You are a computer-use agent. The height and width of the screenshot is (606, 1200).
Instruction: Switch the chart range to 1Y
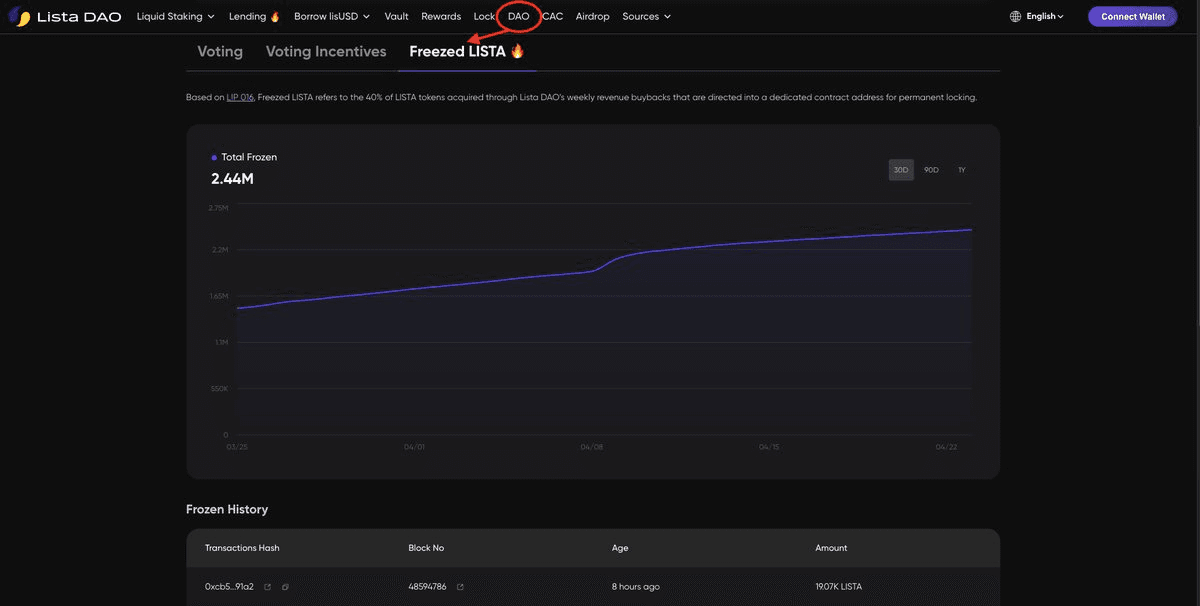pos(960,169)
